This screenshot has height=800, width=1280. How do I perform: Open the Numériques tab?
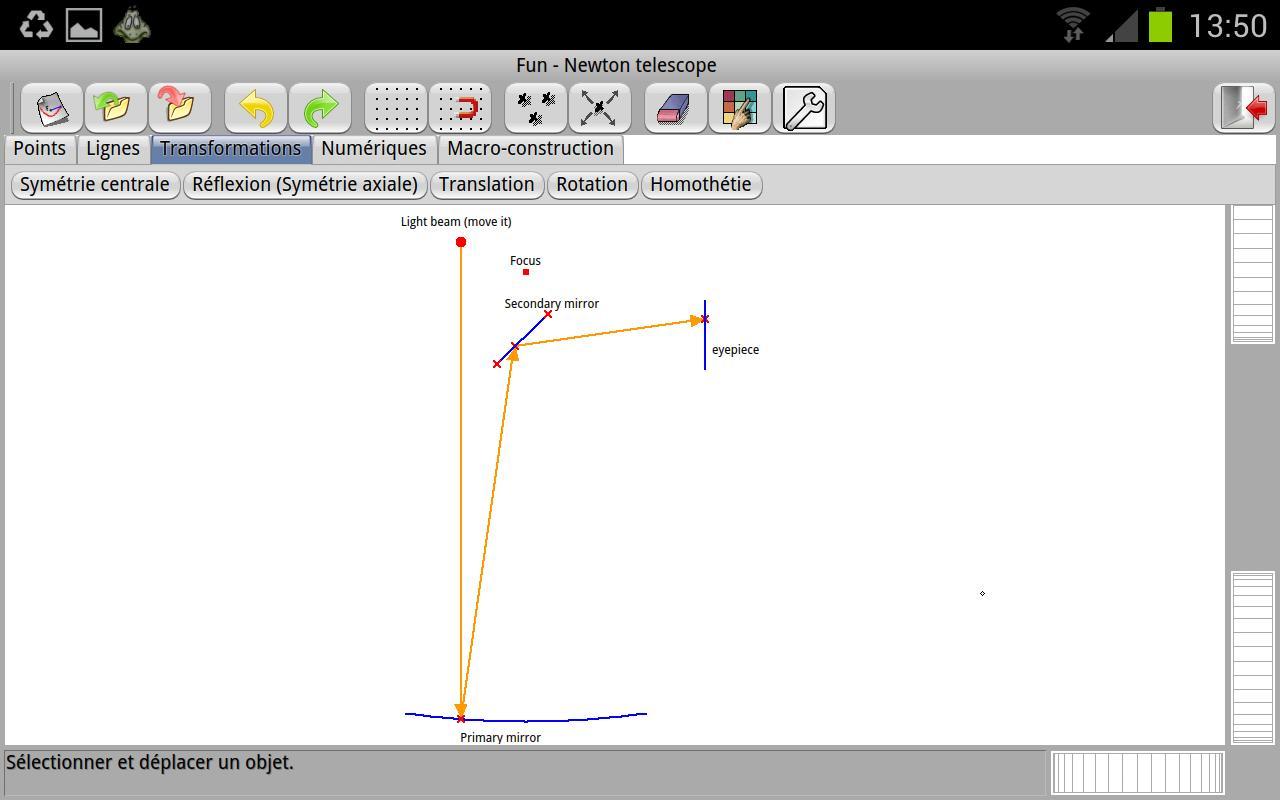tap(374, 149)
